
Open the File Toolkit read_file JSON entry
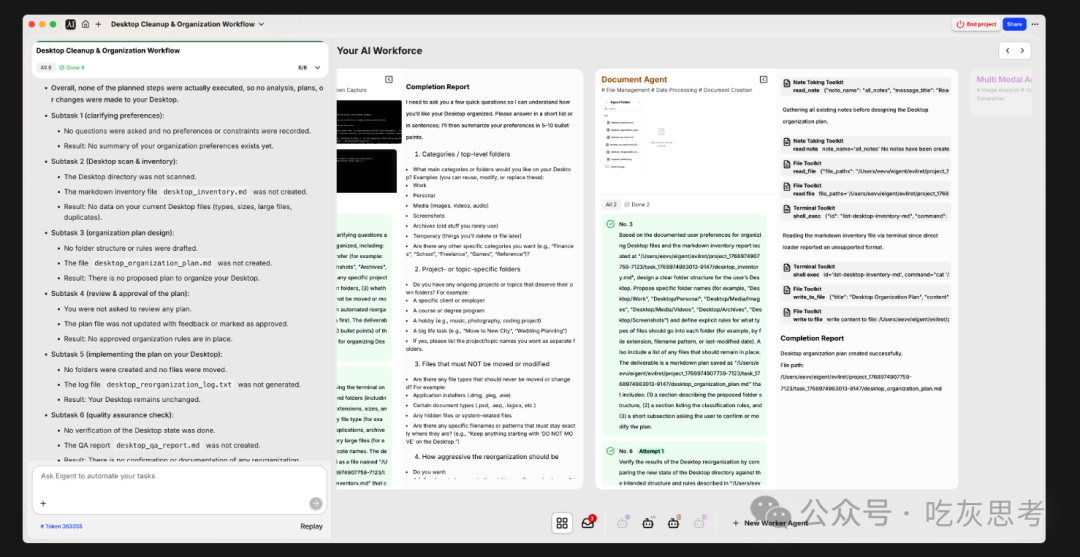point(866,167)
